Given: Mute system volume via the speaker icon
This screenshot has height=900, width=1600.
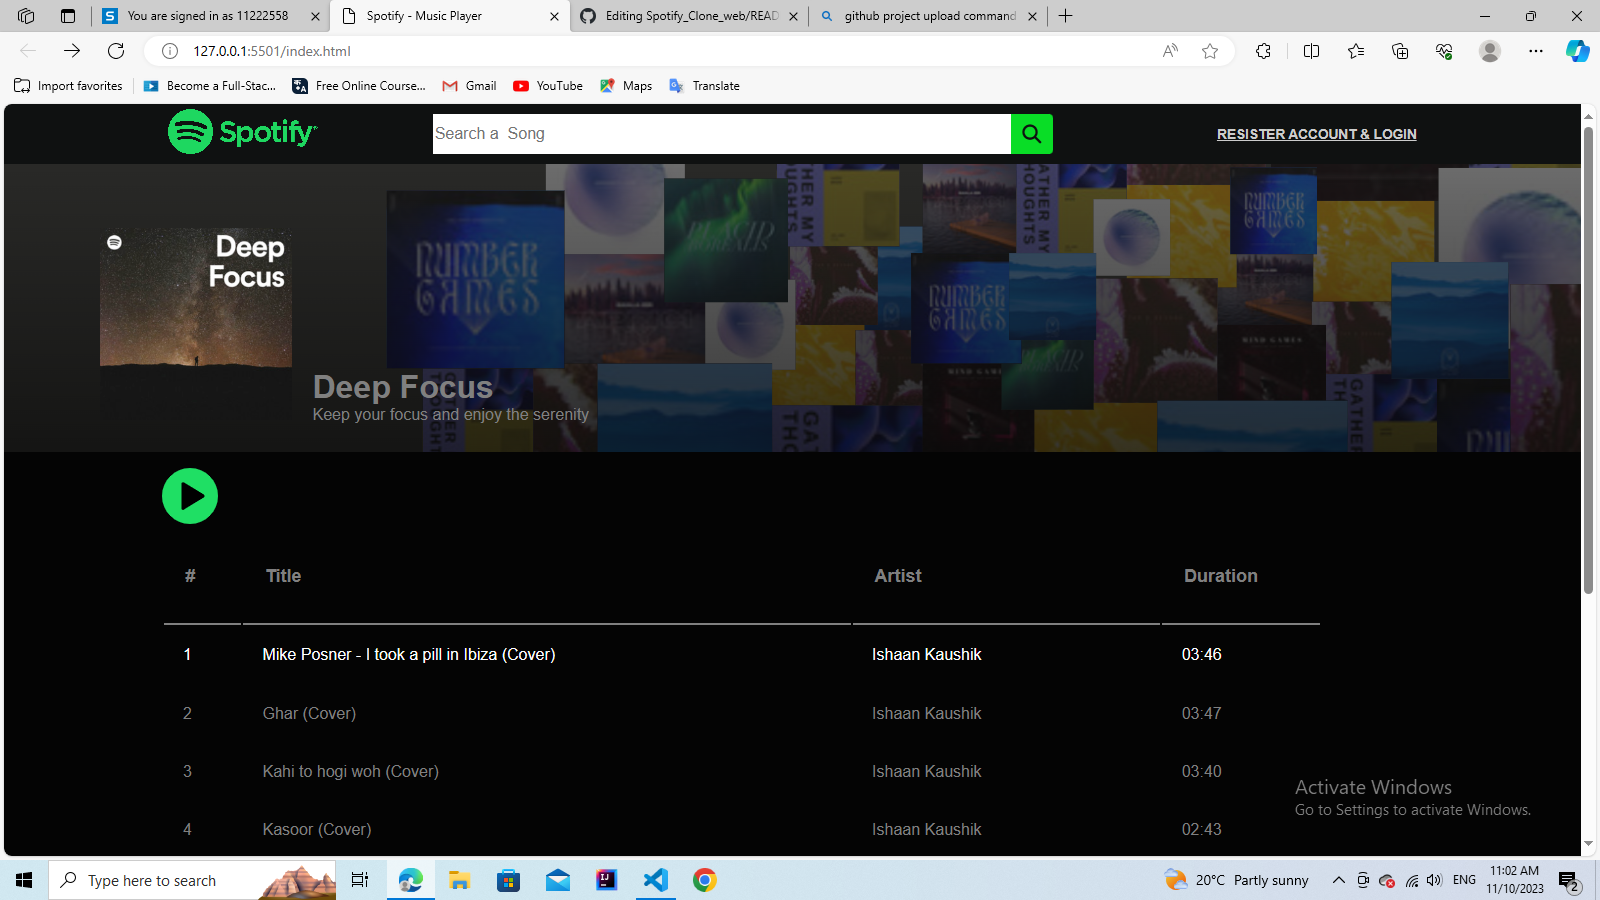Looking at the screenshot, I should [x=1436, y=880].
